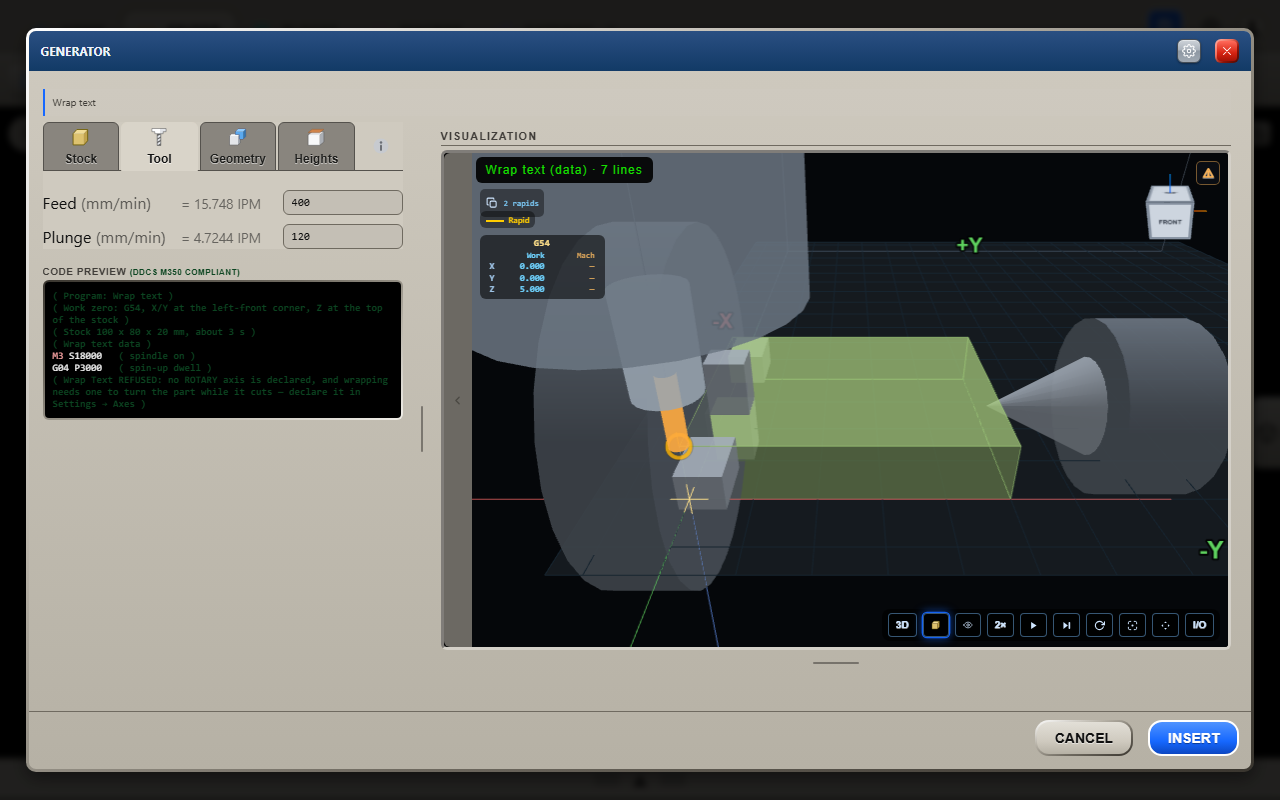Click the 'Wrap text (data) · 7 lines' label
This screenshot has height=800, width=1280.
coord(564,170)
